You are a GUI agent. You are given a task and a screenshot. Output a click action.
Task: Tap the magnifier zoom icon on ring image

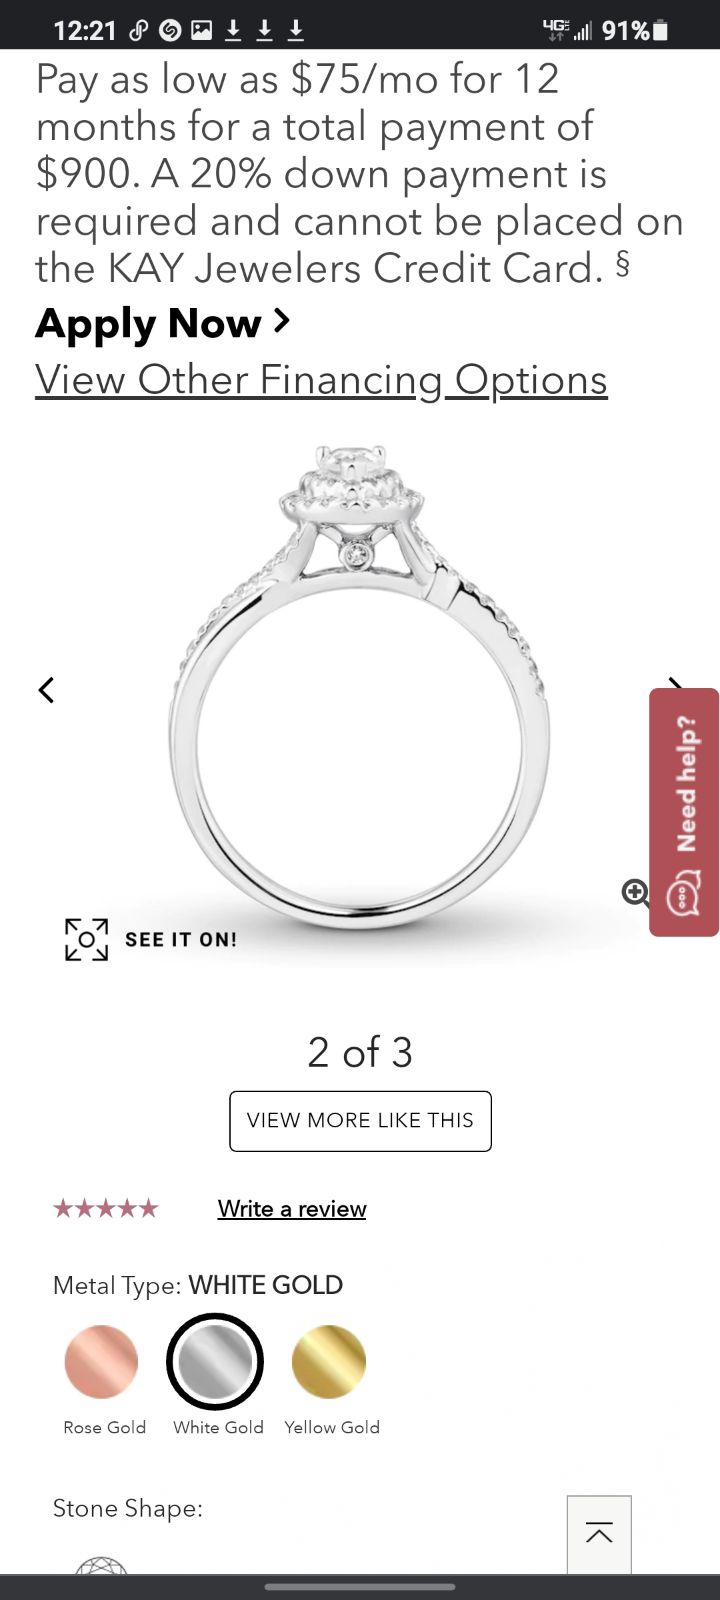click(x=635, y=892)
